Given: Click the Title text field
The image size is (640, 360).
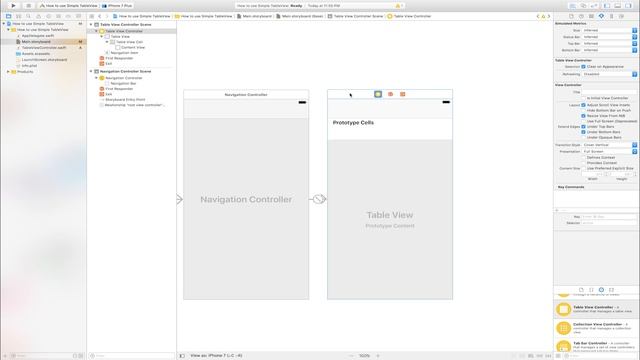Looking at the screenshot, I should 609,92.
